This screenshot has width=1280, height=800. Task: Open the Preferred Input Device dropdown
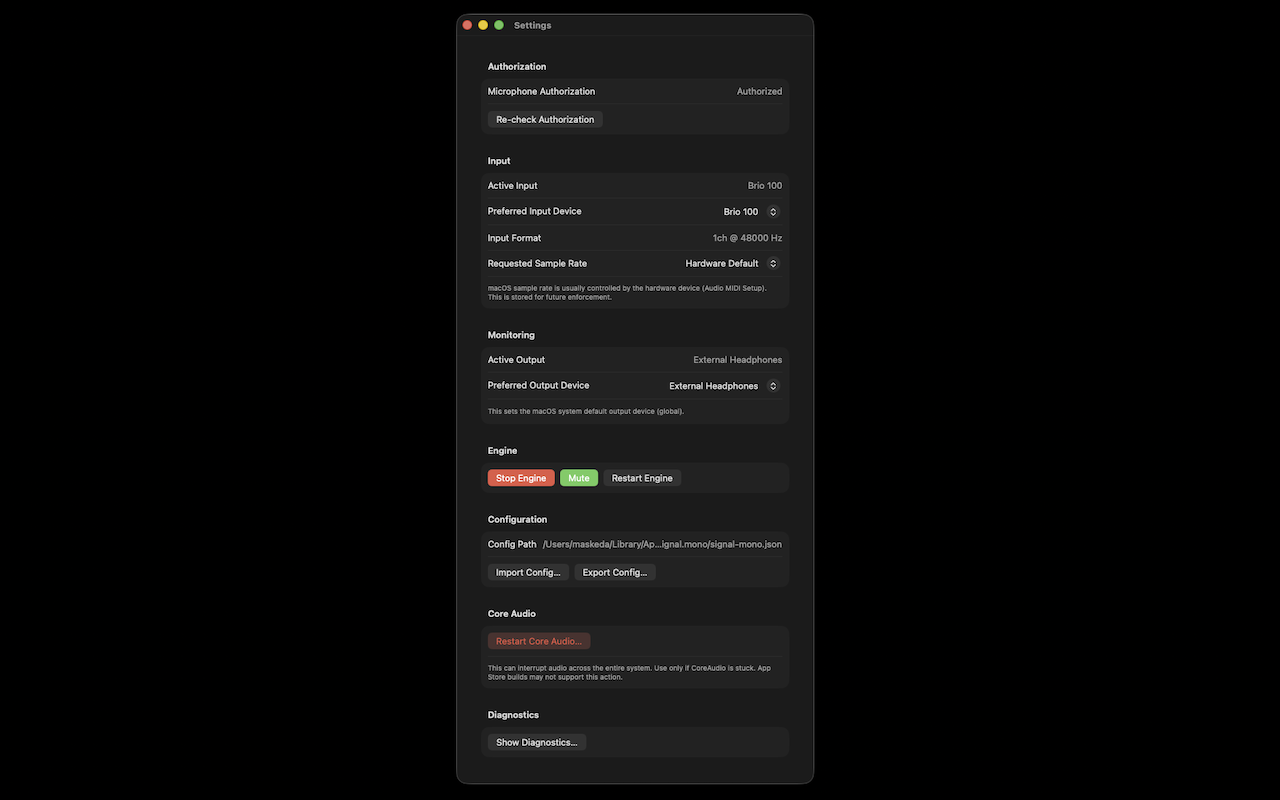pyautogui.click(x=749, y=211)
